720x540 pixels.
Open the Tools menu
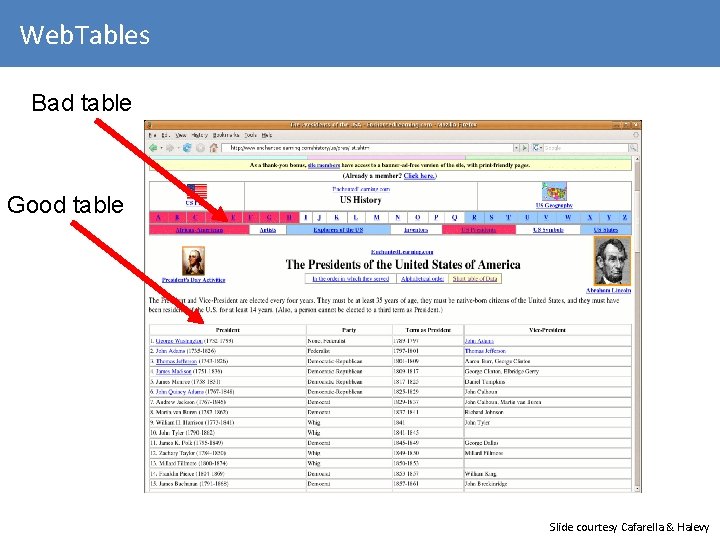tap(250, 135)
